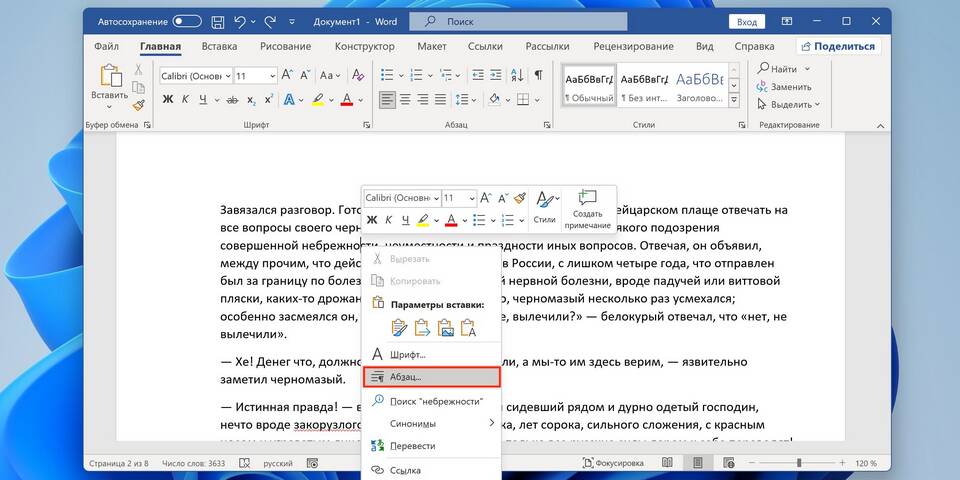Toggle paragraph marks ¶ display

(538, 75)
